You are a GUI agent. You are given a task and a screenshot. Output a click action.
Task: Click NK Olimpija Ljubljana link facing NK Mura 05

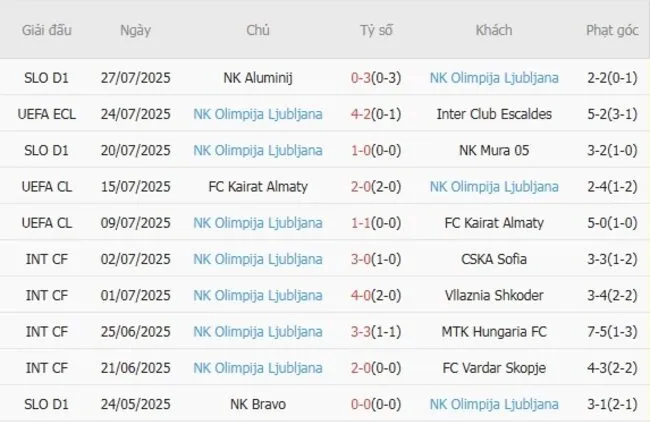(x=258, y=150)
